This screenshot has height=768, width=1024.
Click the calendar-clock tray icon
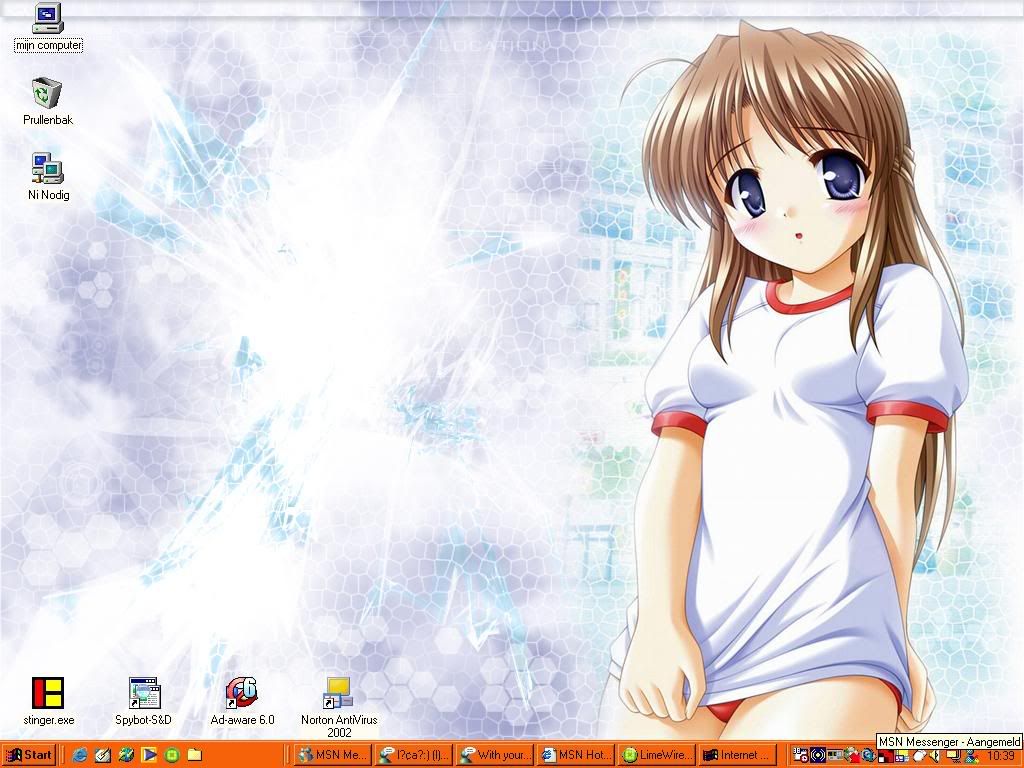click(801, 756)
